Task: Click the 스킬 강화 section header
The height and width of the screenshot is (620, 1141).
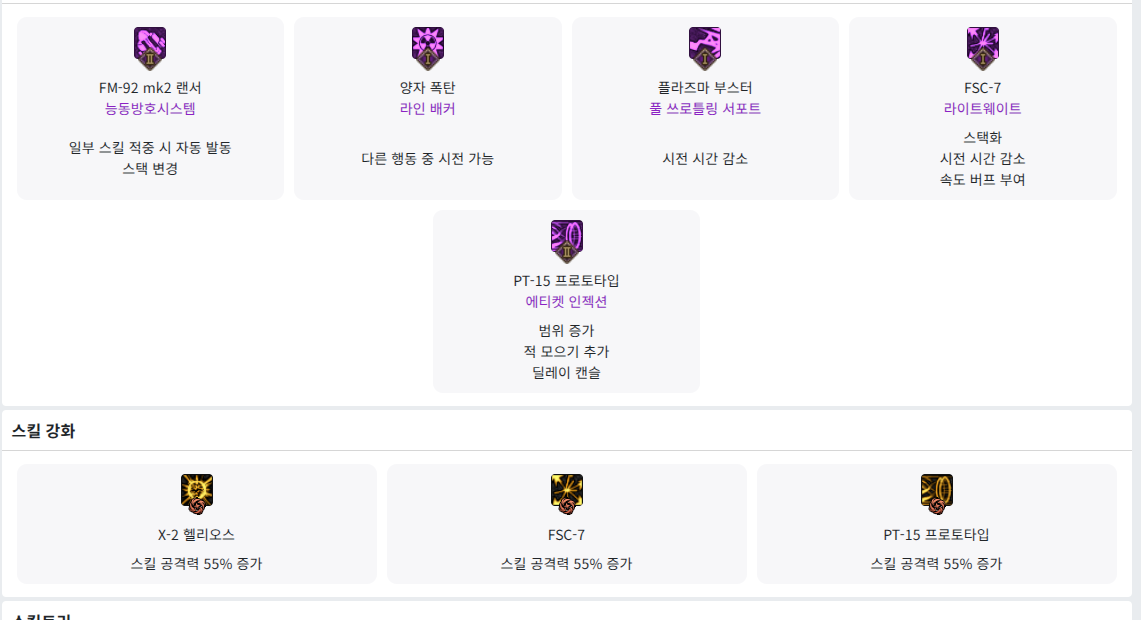Action: [43, 431]
